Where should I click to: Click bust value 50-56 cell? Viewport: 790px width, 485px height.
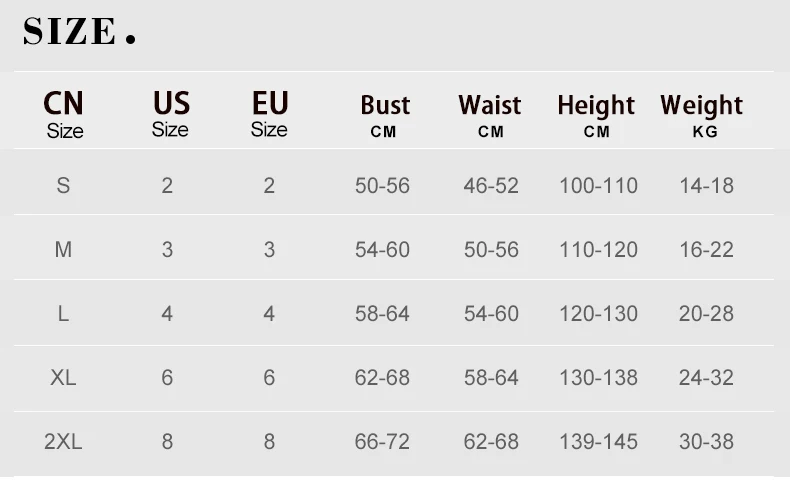[x=383, y=185]
